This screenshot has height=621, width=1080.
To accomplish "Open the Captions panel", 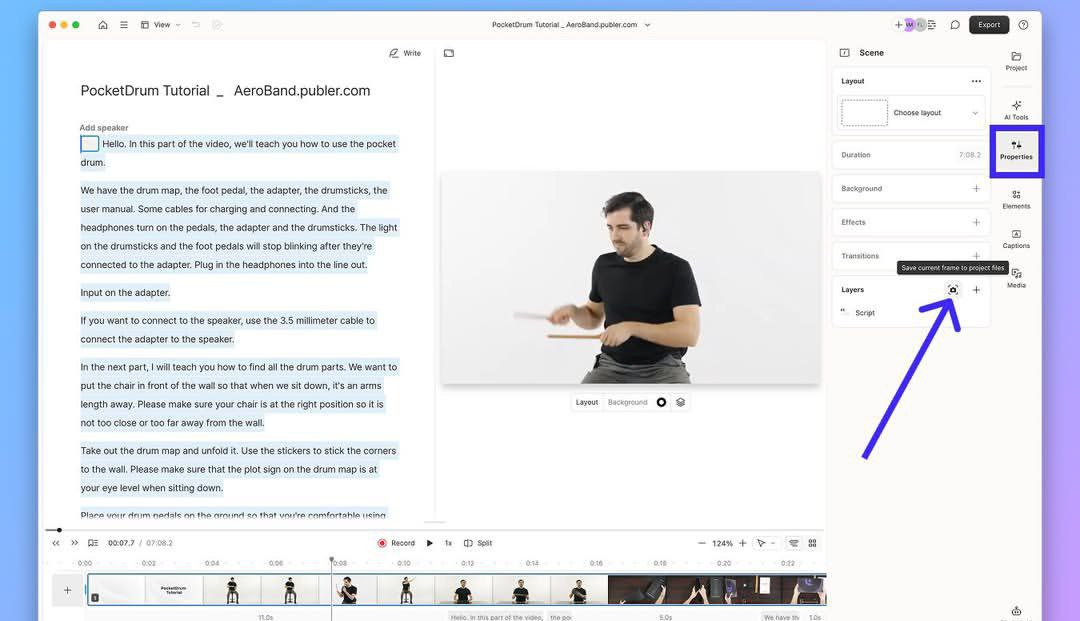I will (x=1016, y=240).
